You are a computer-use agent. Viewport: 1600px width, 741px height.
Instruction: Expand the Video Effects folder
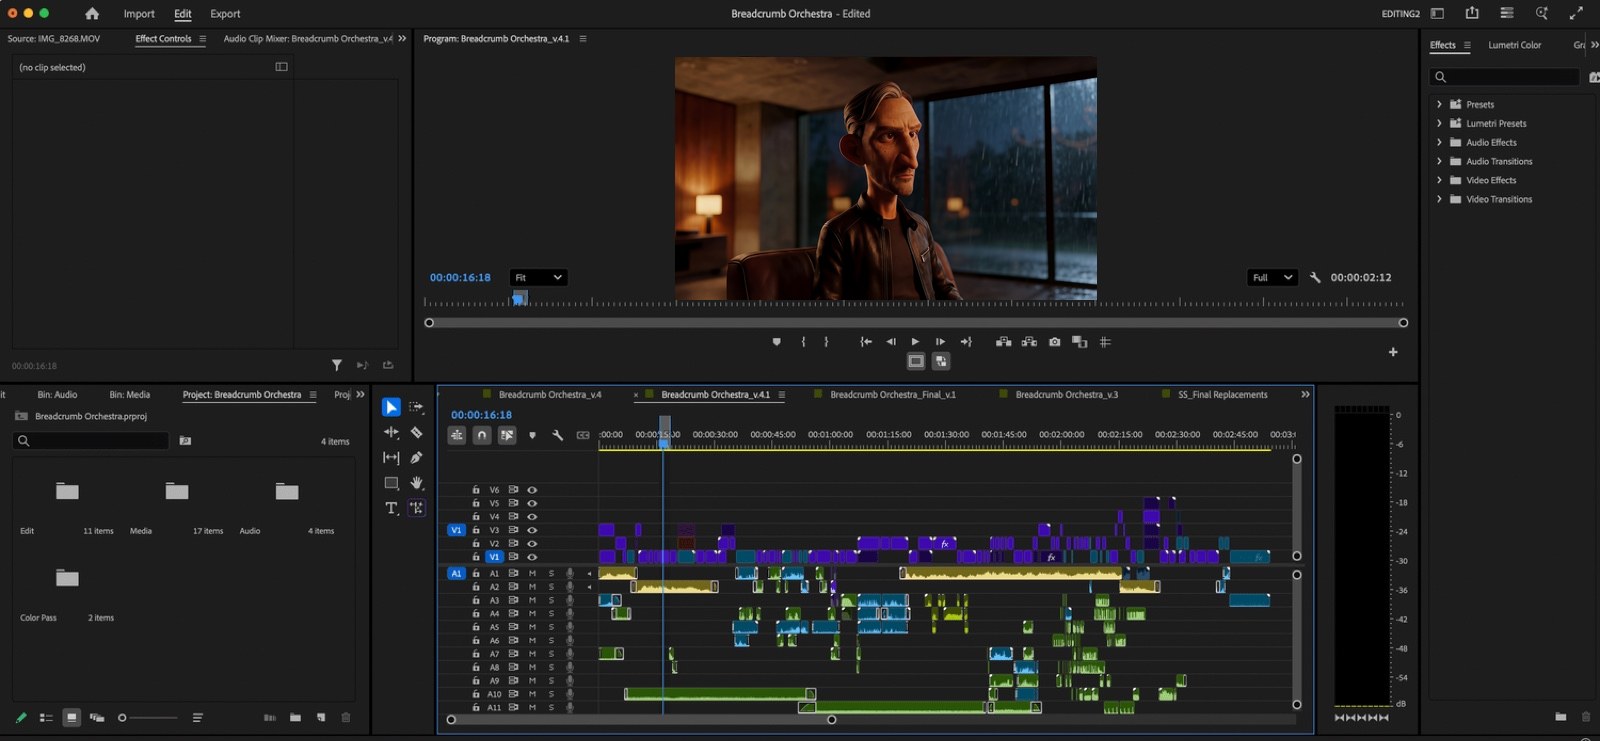(1439, 180)
